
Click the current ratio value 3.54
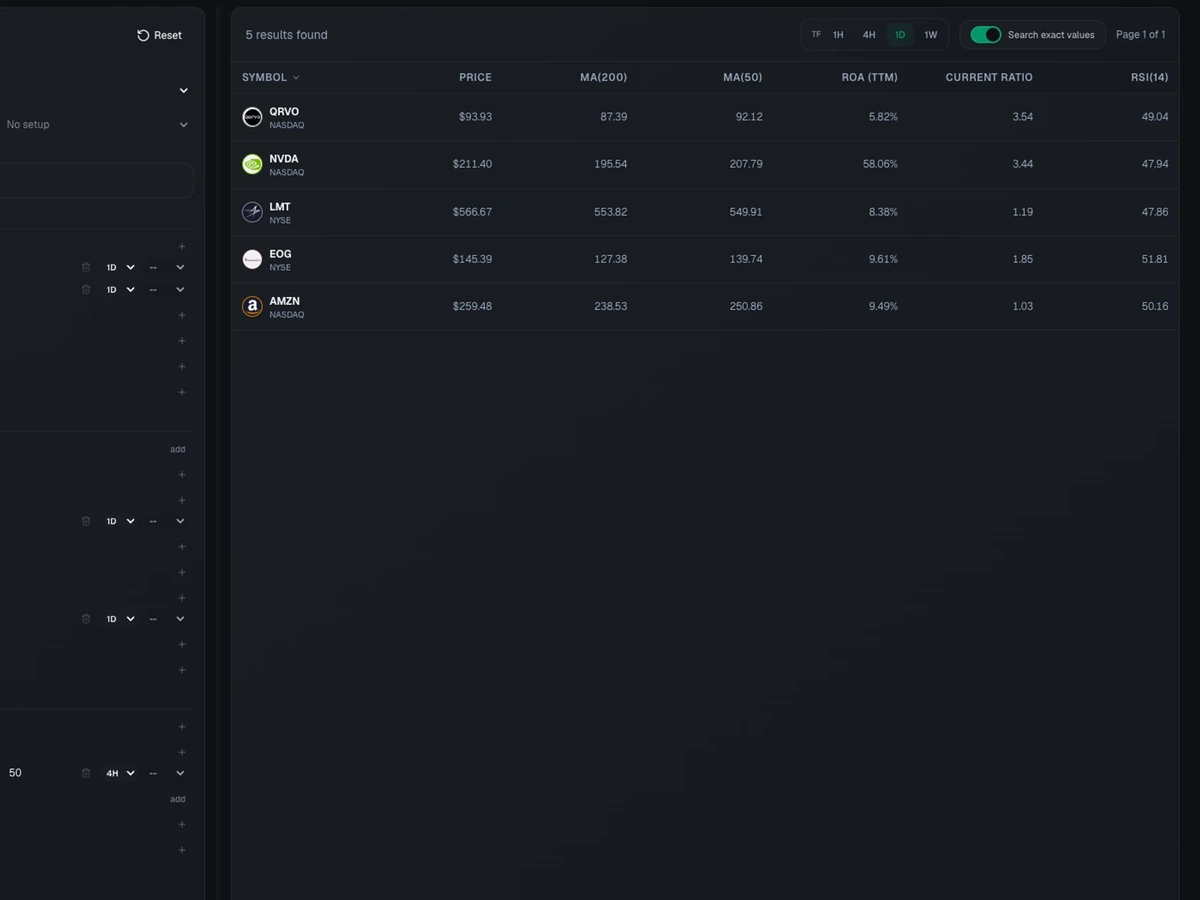[1023, 117]
